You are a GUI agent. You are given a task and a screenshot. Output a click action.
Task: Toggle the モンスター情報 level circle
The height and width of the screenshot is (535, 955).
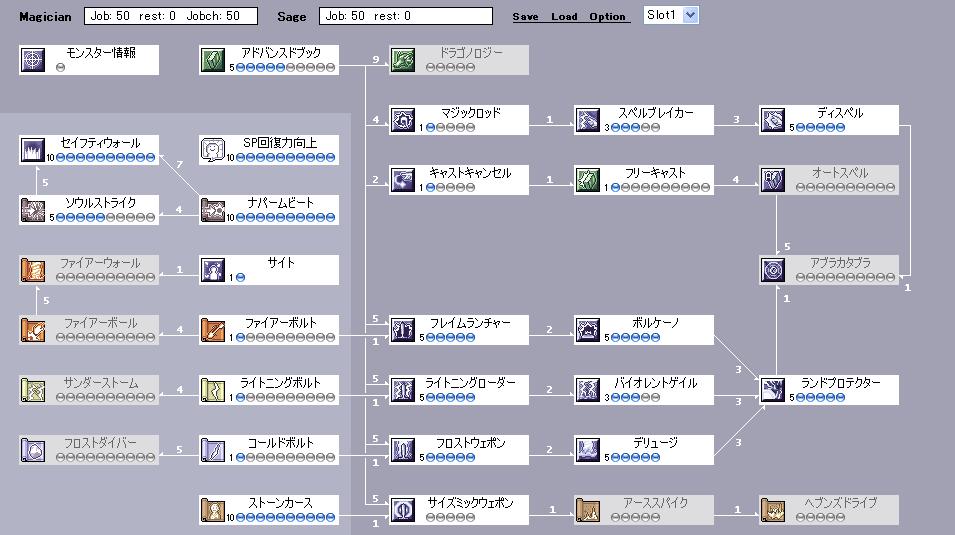pos(60,68)
